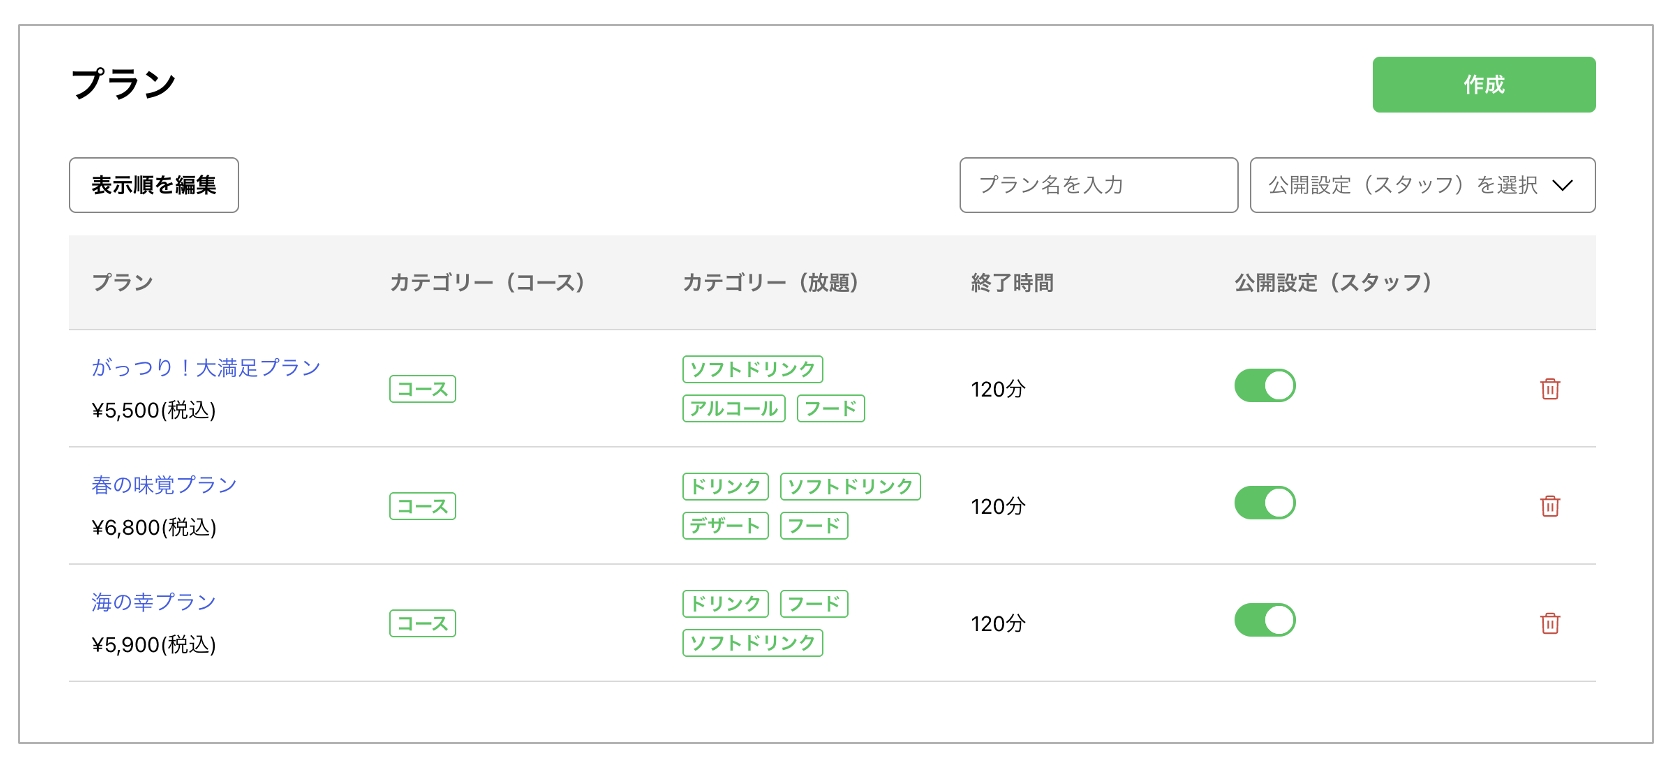Open the 海の幸プラン plan link
Screen dimensions: 1678x768
154,602
